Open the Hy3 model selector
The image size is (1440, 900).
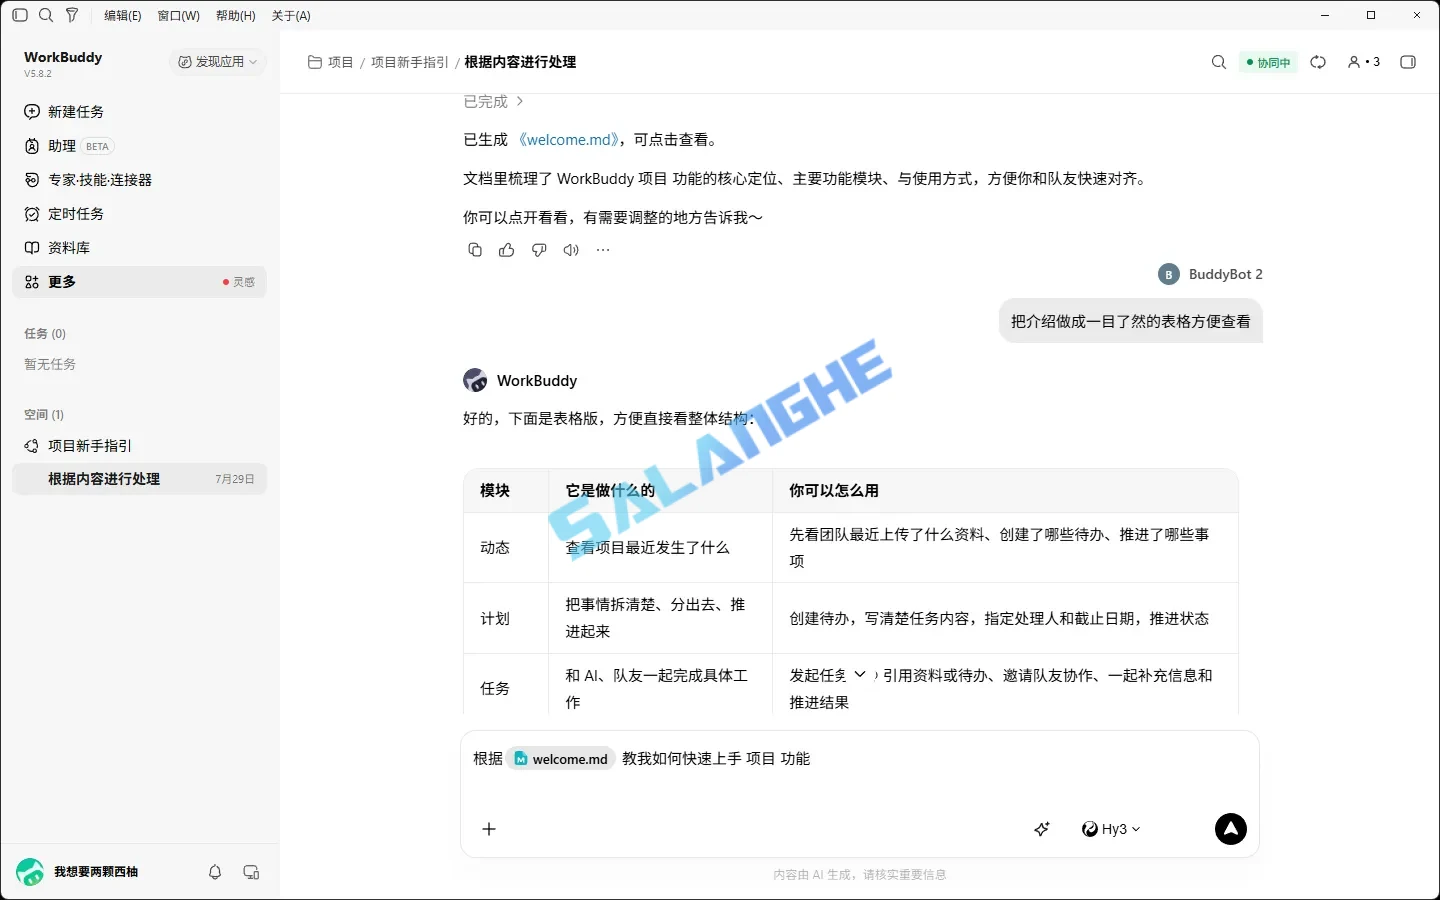click(x=1111, y=829)
